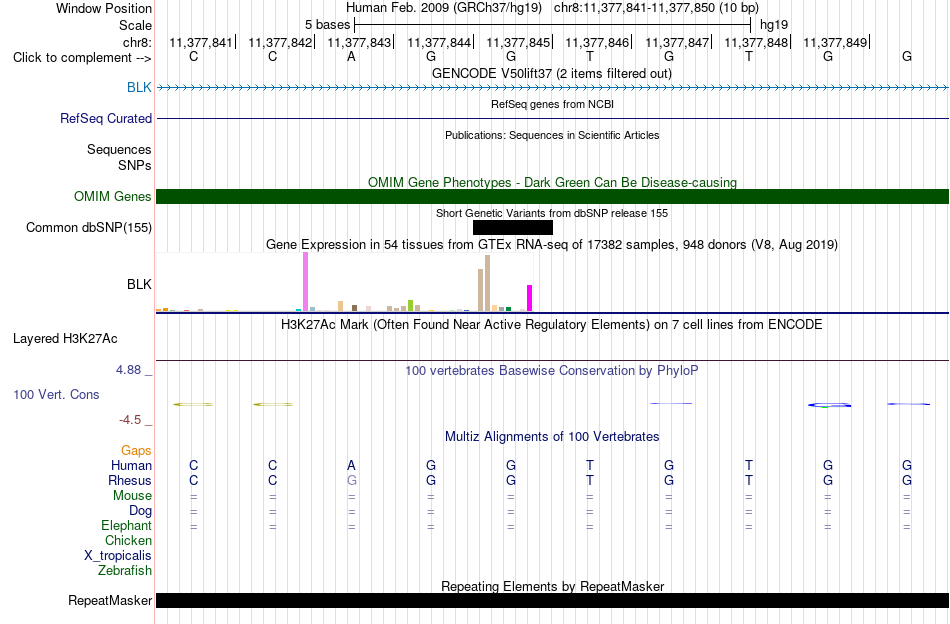Click the "hg19" label beside the scale bar
This screenshot has width=950, height=624.
(x=774, y=25)
